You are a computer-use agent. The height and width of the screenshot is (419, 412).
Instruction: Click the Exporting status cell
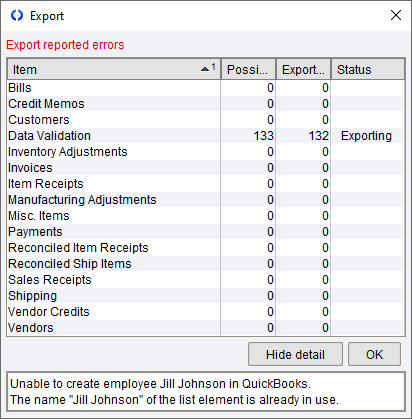(368, 136)
